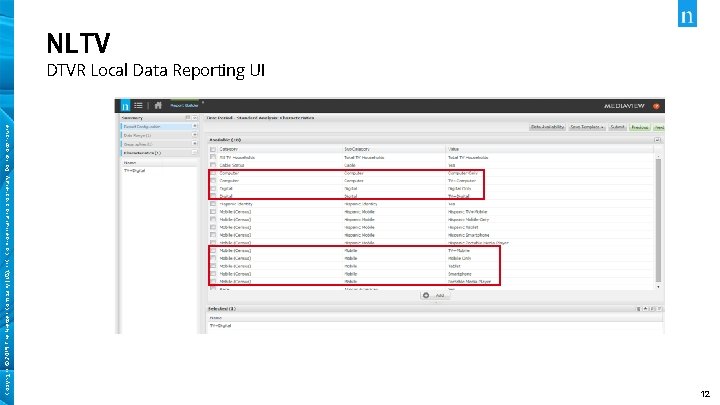
Task: Go to the home icon in the header
Action: pyautogui.click(x=158, y=106)
